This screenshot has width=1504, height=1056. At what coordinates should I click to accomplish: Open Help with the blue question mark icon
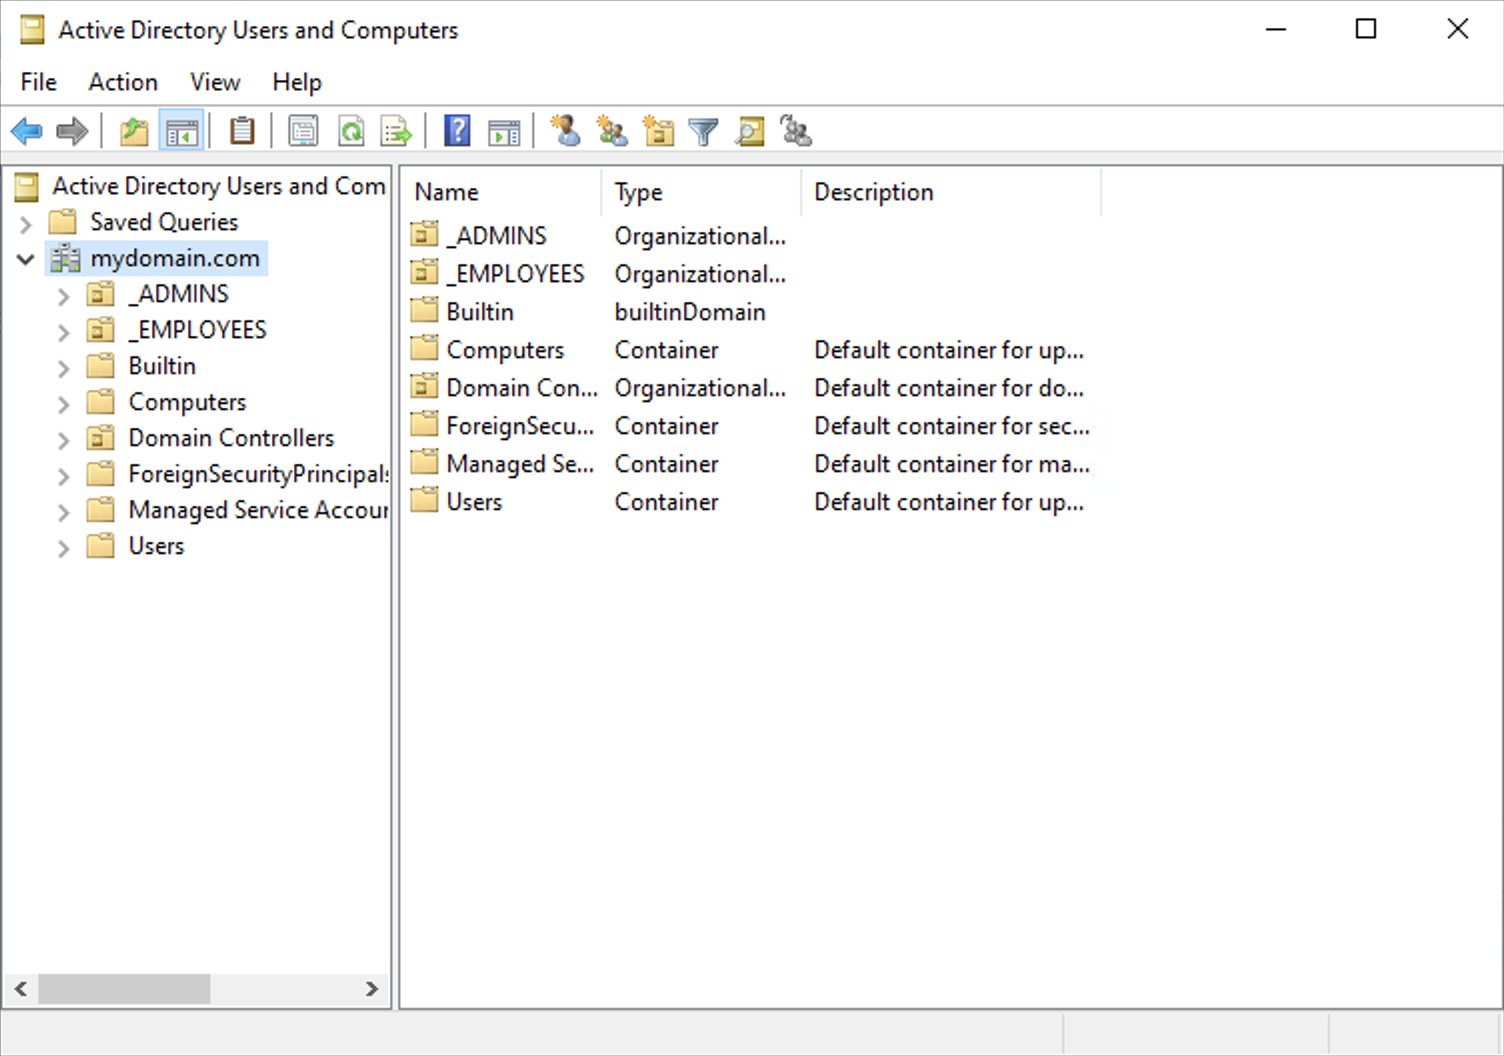[457, 131]
